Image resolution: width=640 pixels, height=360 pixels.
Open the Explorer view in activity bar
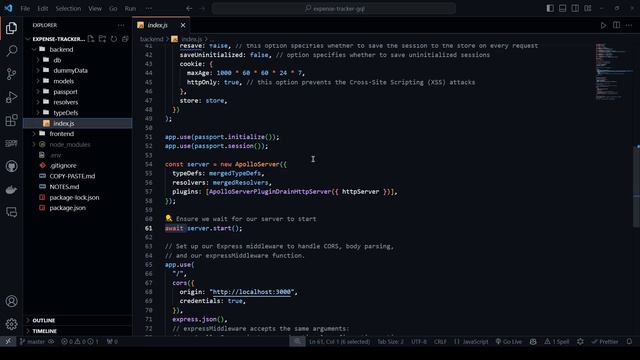pyautogui.click(x=11, y=28)
